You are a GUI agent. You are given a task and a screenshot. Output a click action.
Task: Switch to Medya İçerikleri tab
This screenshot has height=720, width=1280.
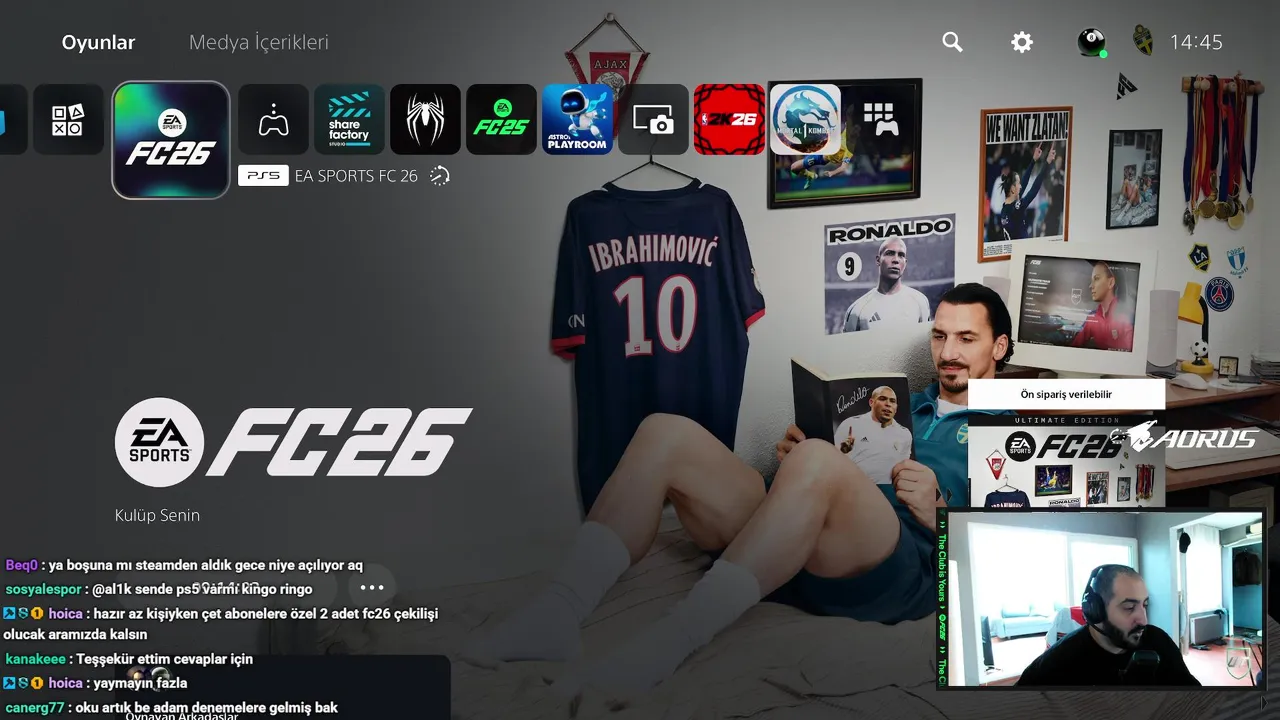coord(258,42)
